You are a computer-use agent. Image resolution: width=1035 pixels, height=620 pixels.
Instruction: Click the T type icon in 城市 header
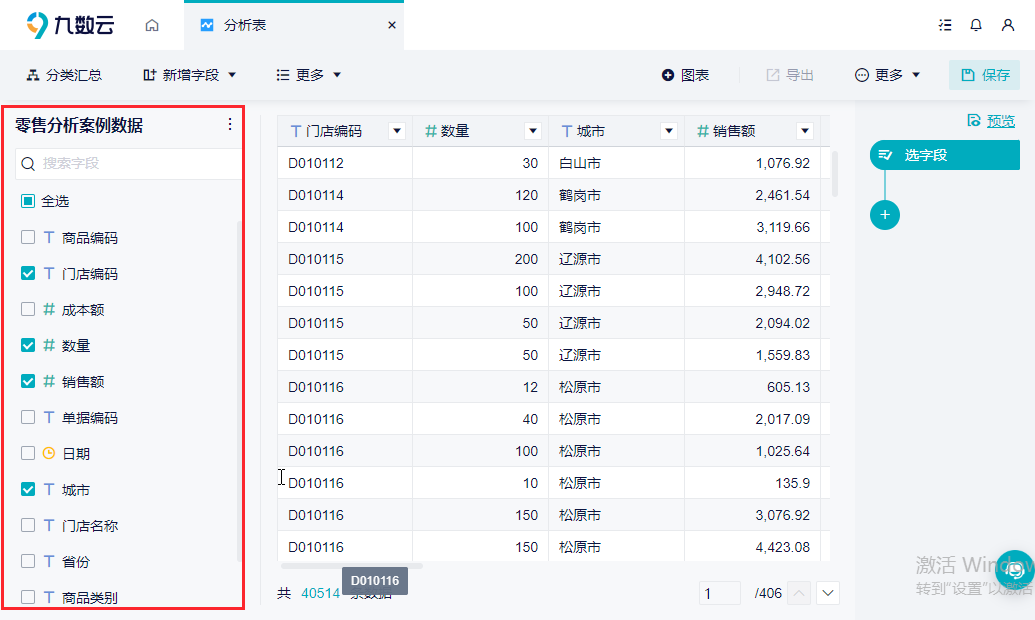[567, 131]
